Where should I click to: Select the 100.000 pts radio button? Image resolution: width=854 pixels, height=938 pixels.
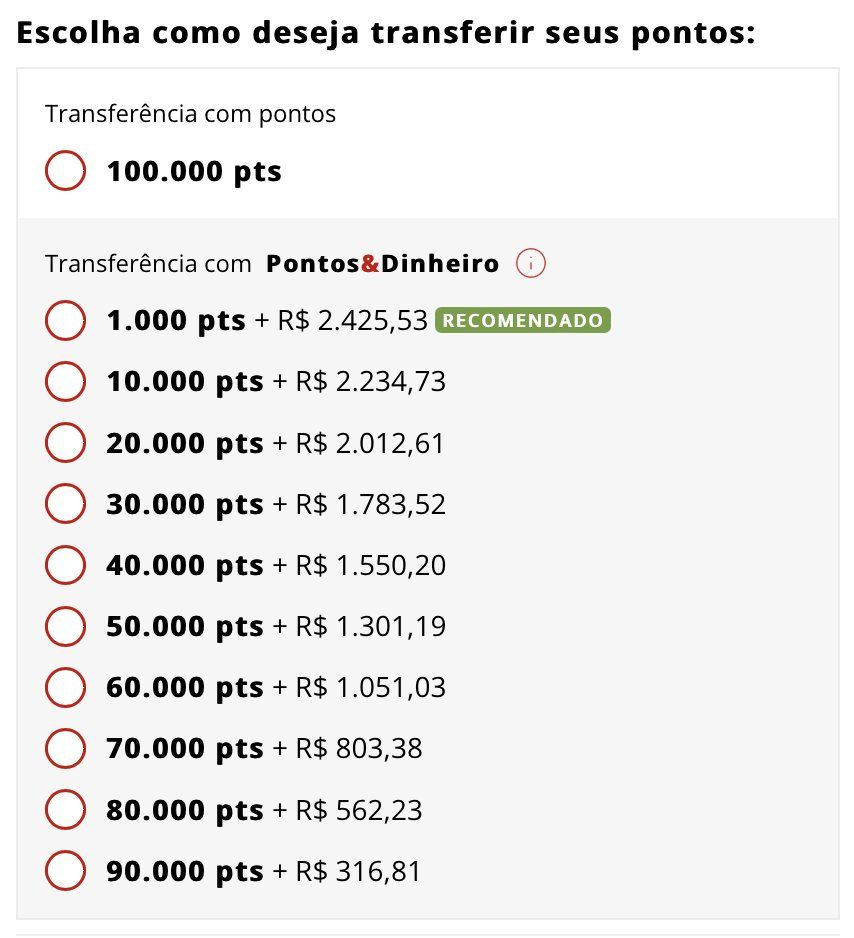click(x=65, y=171)
